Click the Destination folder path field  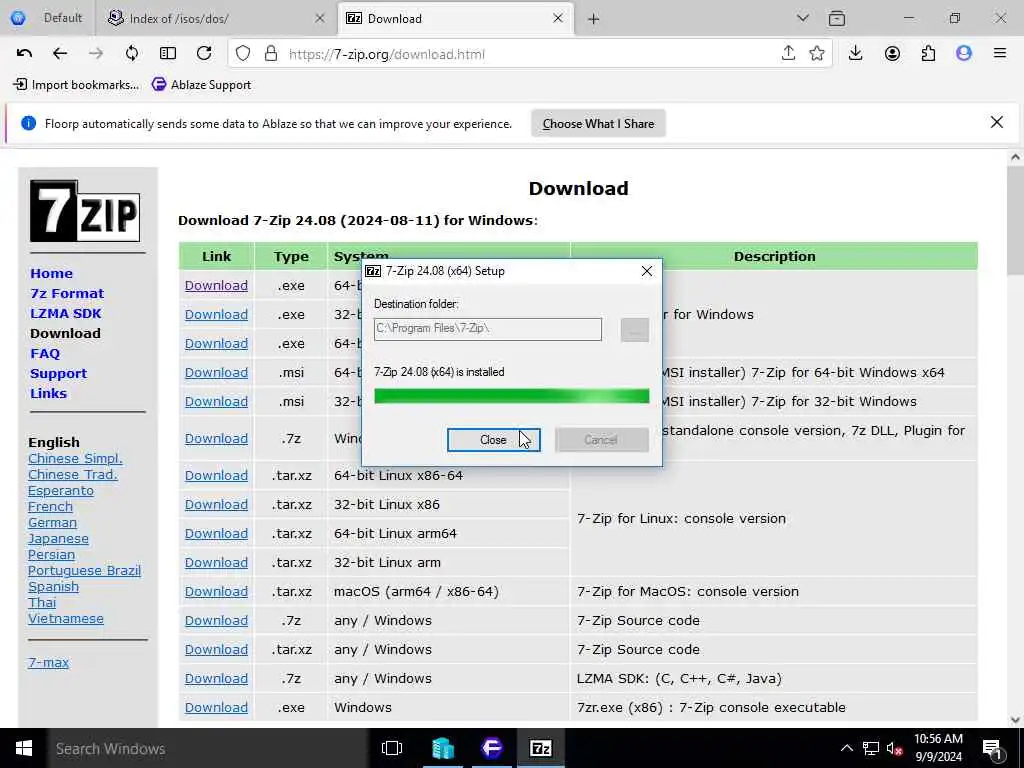488,329
